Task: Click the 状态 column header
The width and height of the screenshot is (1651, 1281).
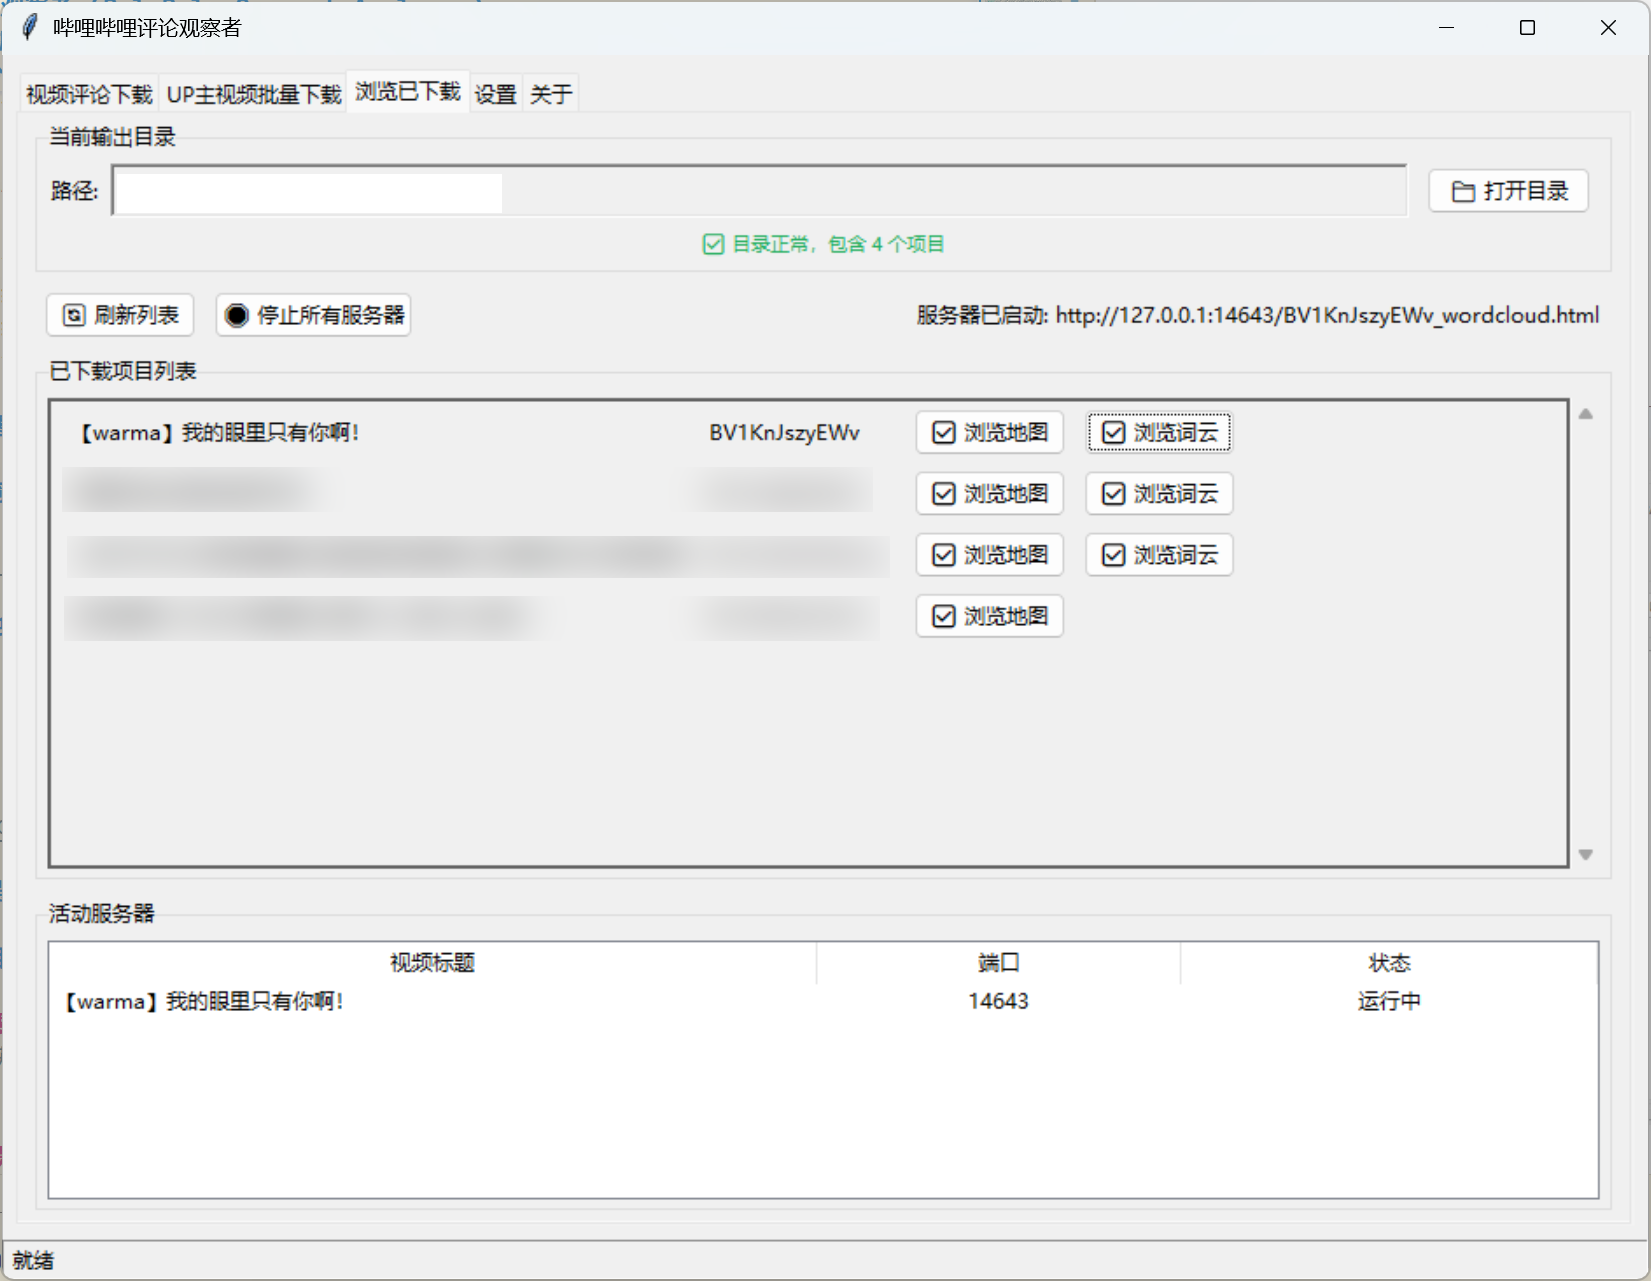Action: [x=1389, y=962]
